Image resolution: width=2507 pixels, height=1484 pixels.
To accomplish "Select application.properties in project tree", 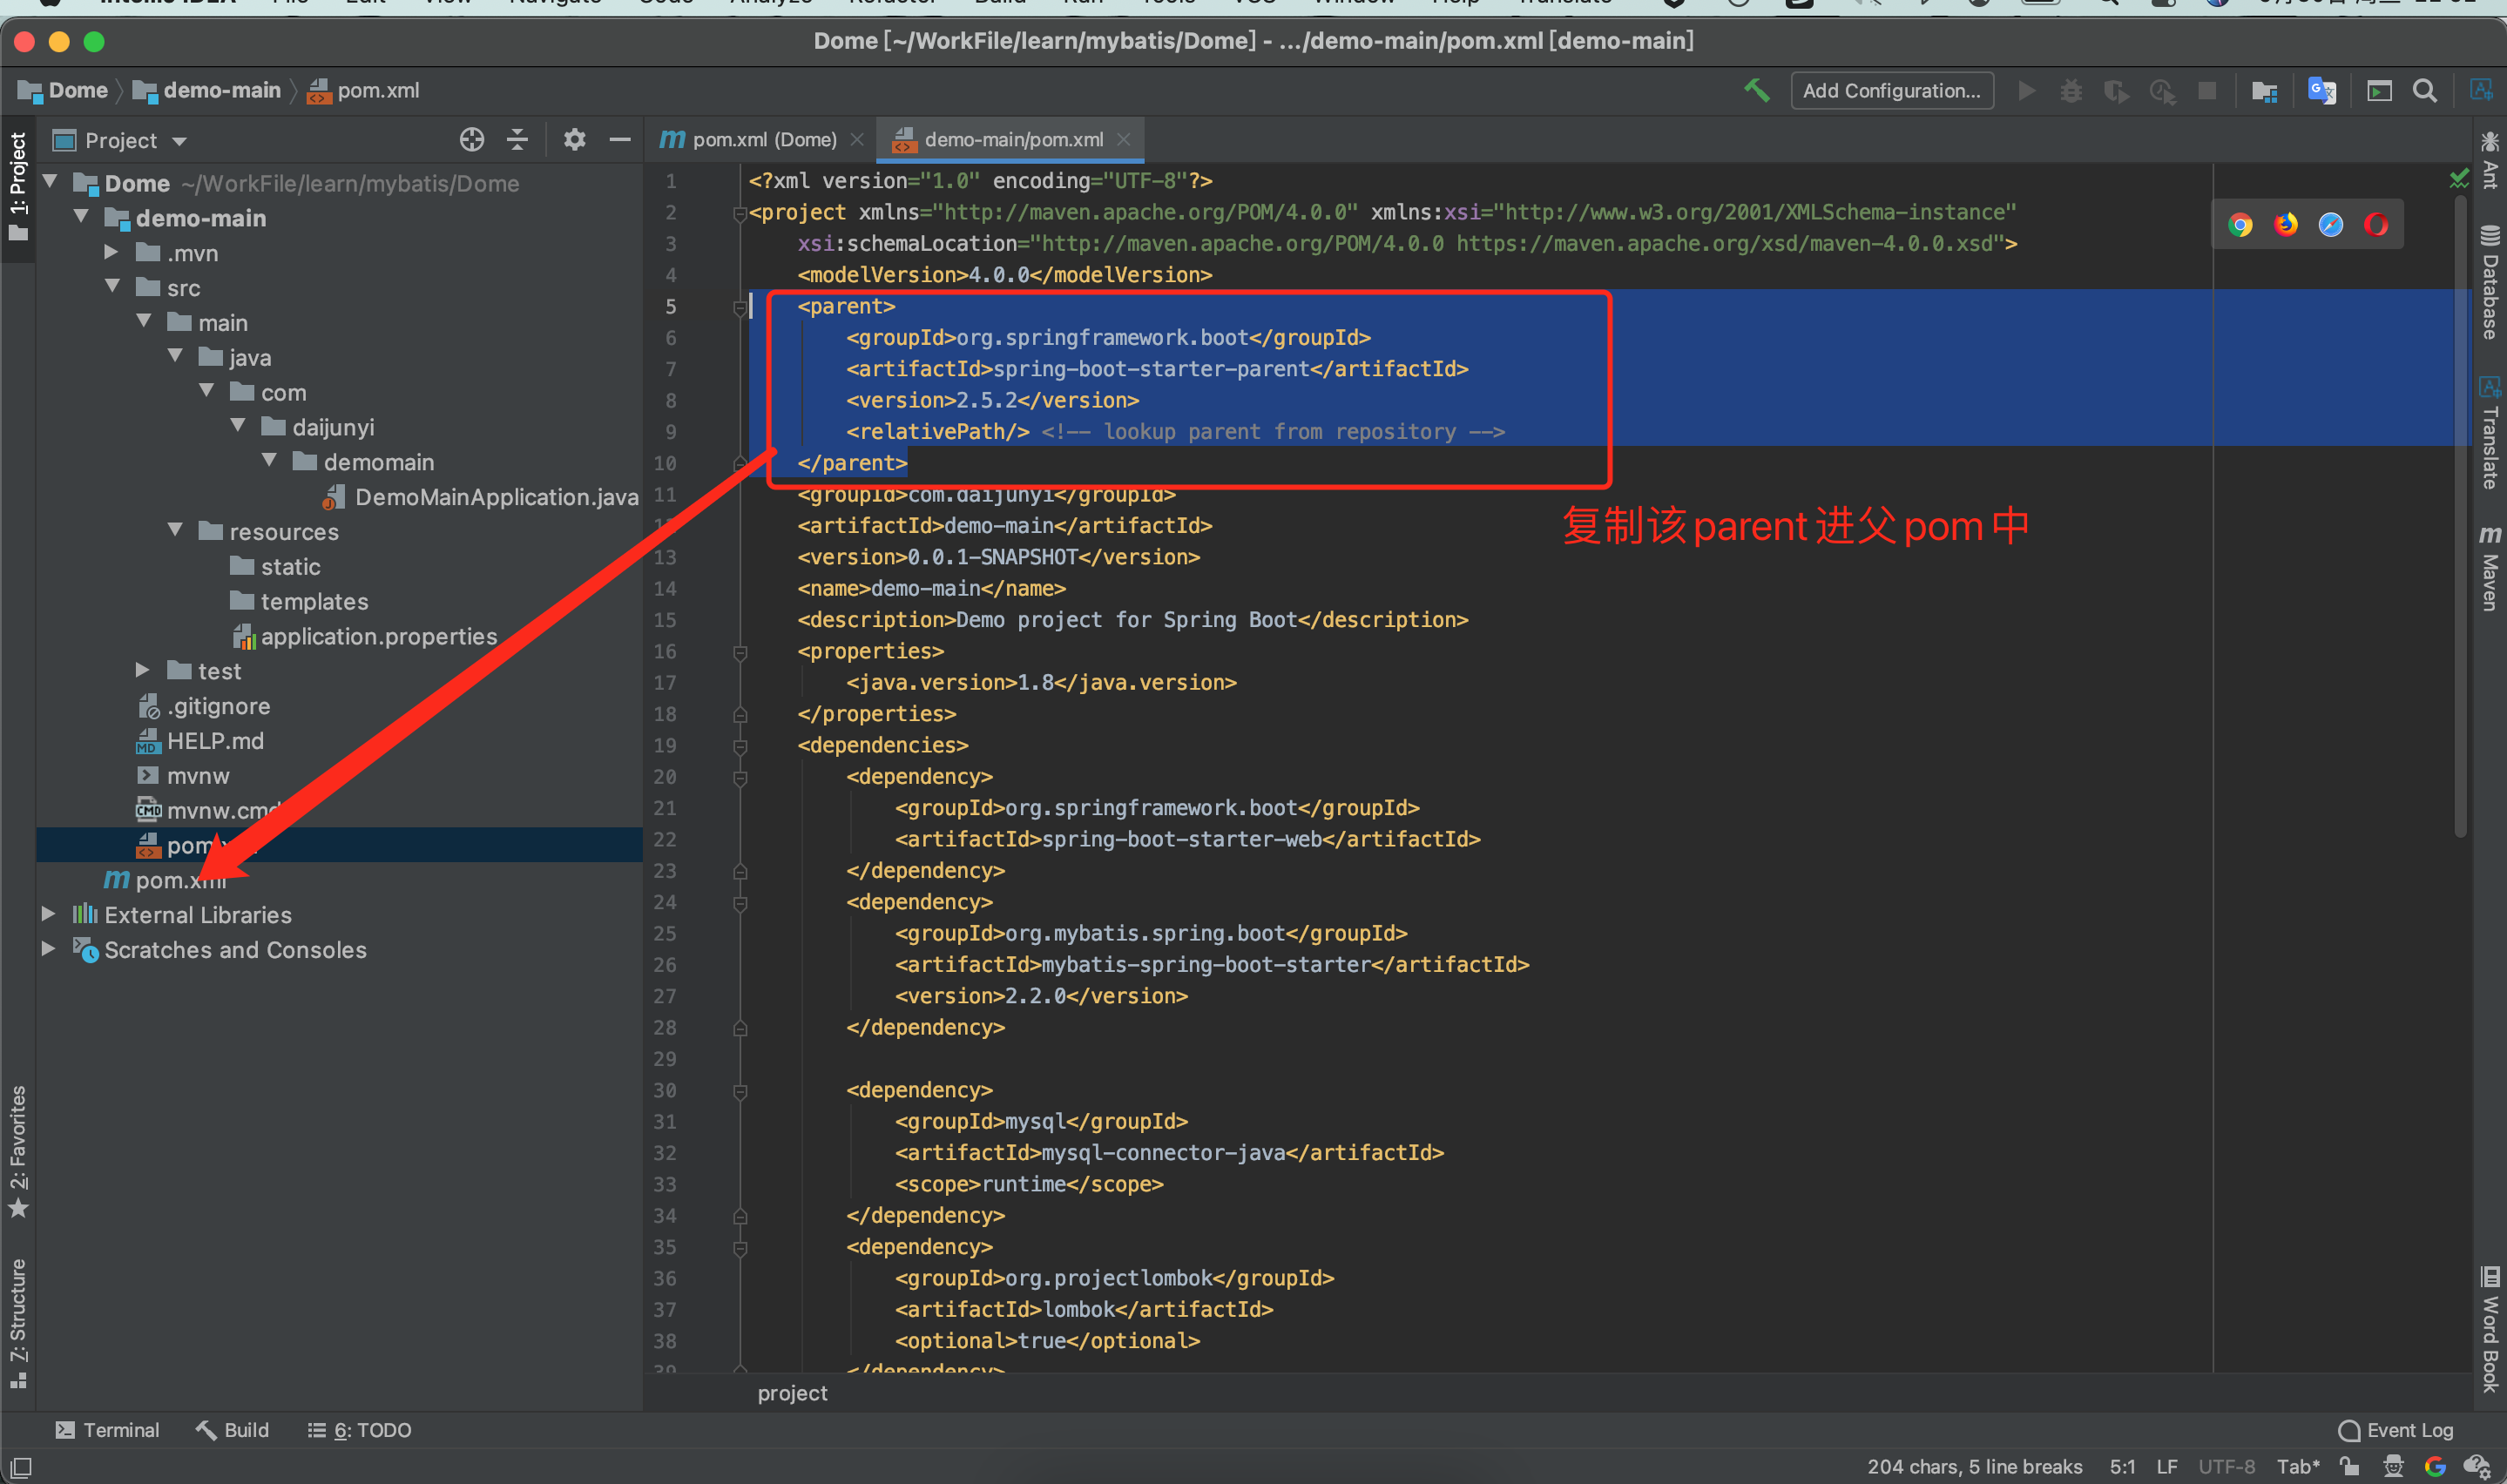I will coord(365,636).
